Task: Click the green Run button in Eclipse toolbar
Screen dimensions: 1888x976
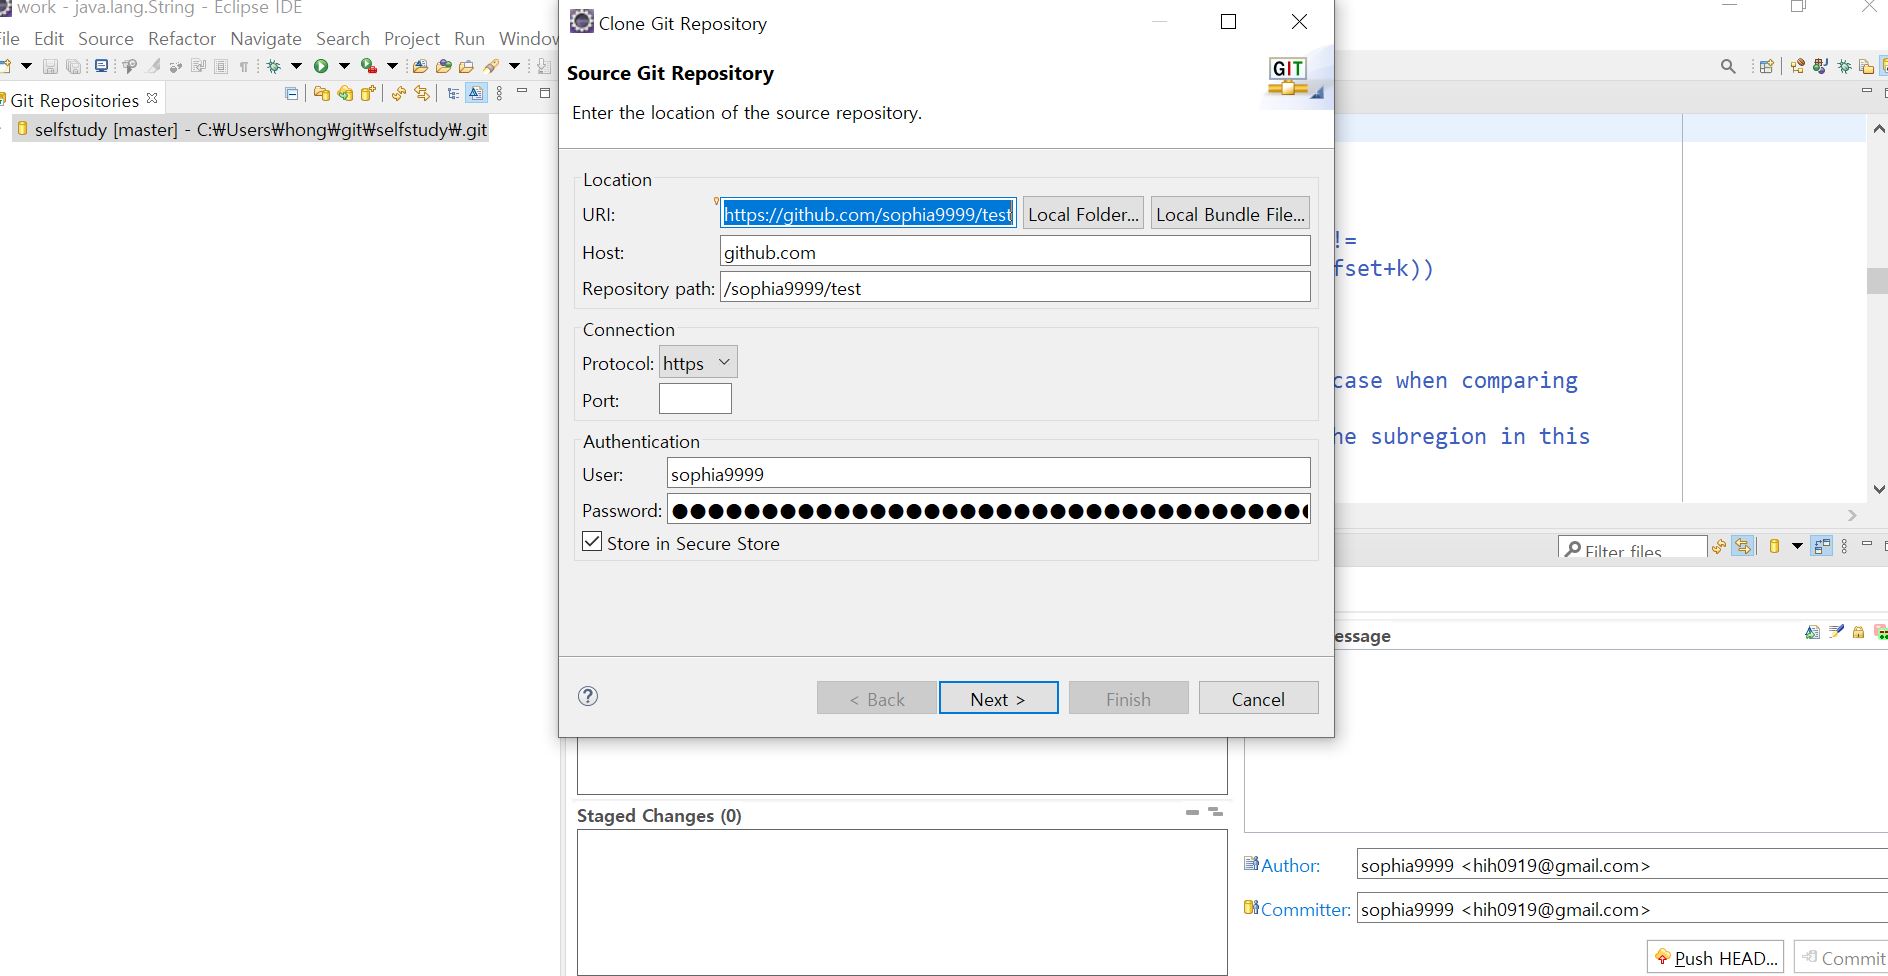Action: [321, 66]
